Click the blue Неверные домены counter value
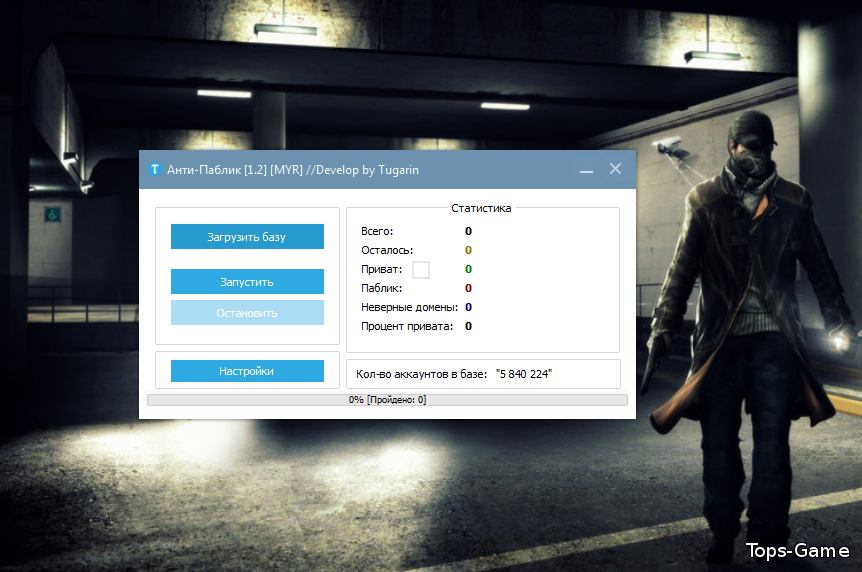This screenshot has height=572, width=862. [468, 307]
